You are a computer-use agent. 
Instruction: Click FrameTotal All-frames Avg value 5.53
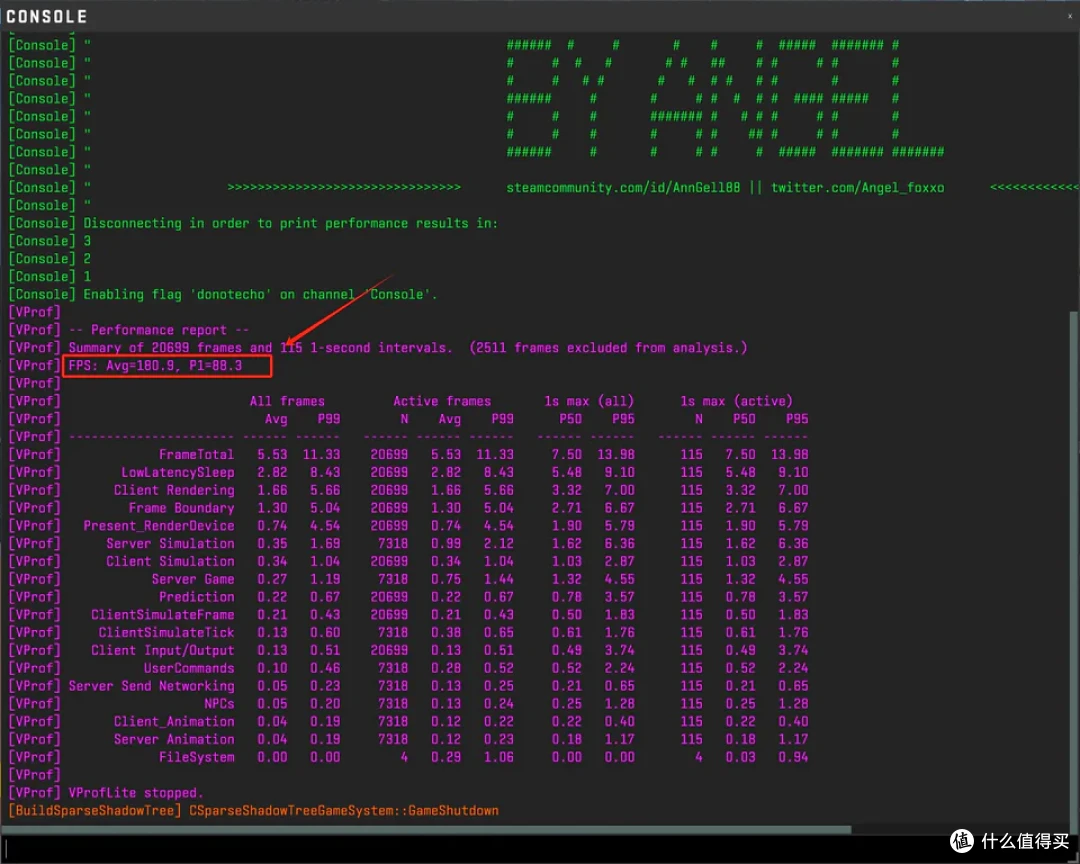click(273, 455)
